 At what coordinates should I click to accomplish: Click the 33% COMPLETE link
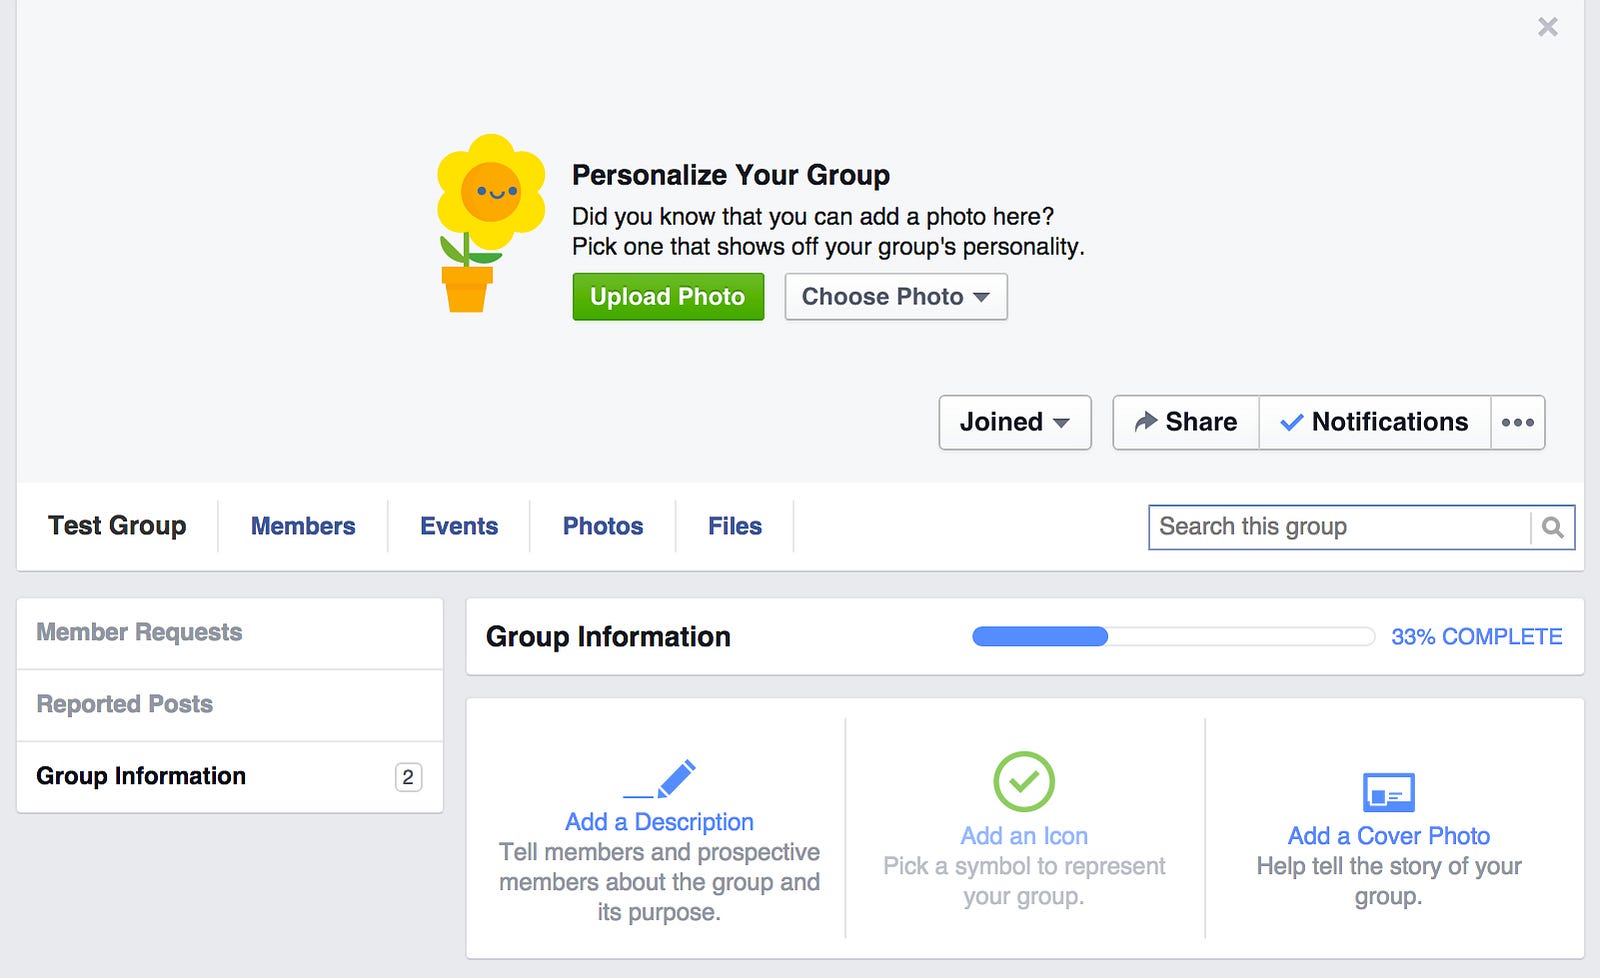(x=1476, y=637)
